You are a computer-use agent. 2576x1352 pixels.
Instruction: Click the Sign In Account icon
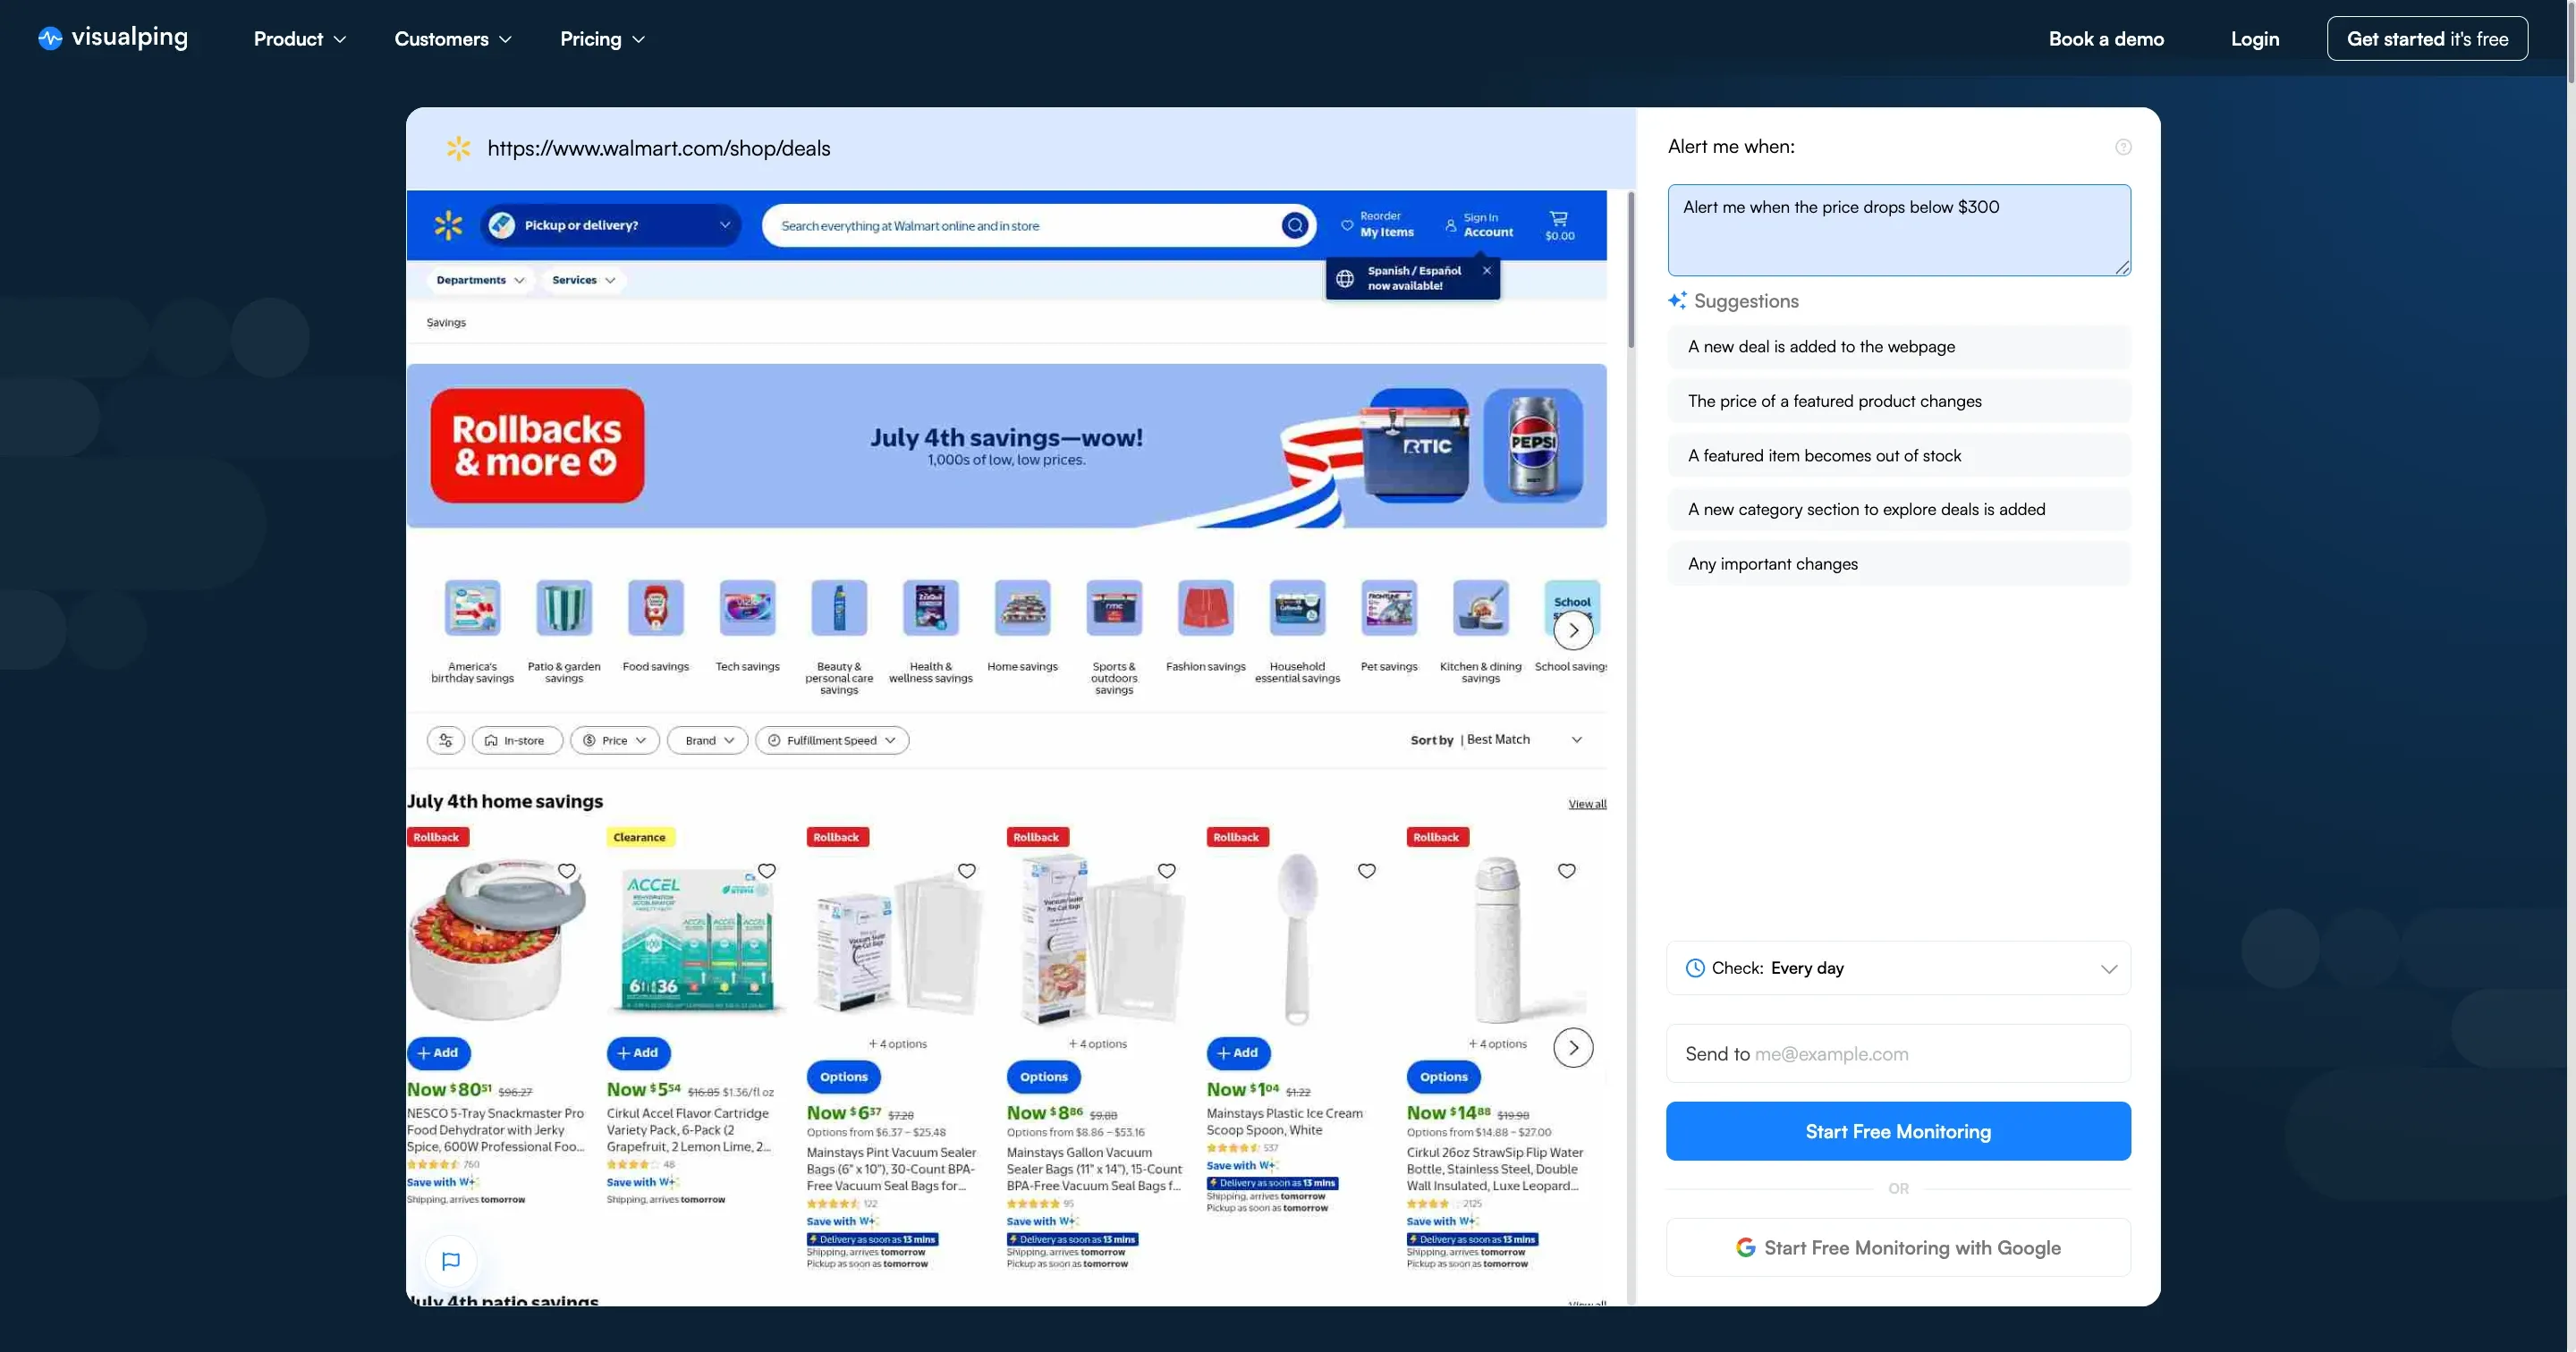(1451, 225)
